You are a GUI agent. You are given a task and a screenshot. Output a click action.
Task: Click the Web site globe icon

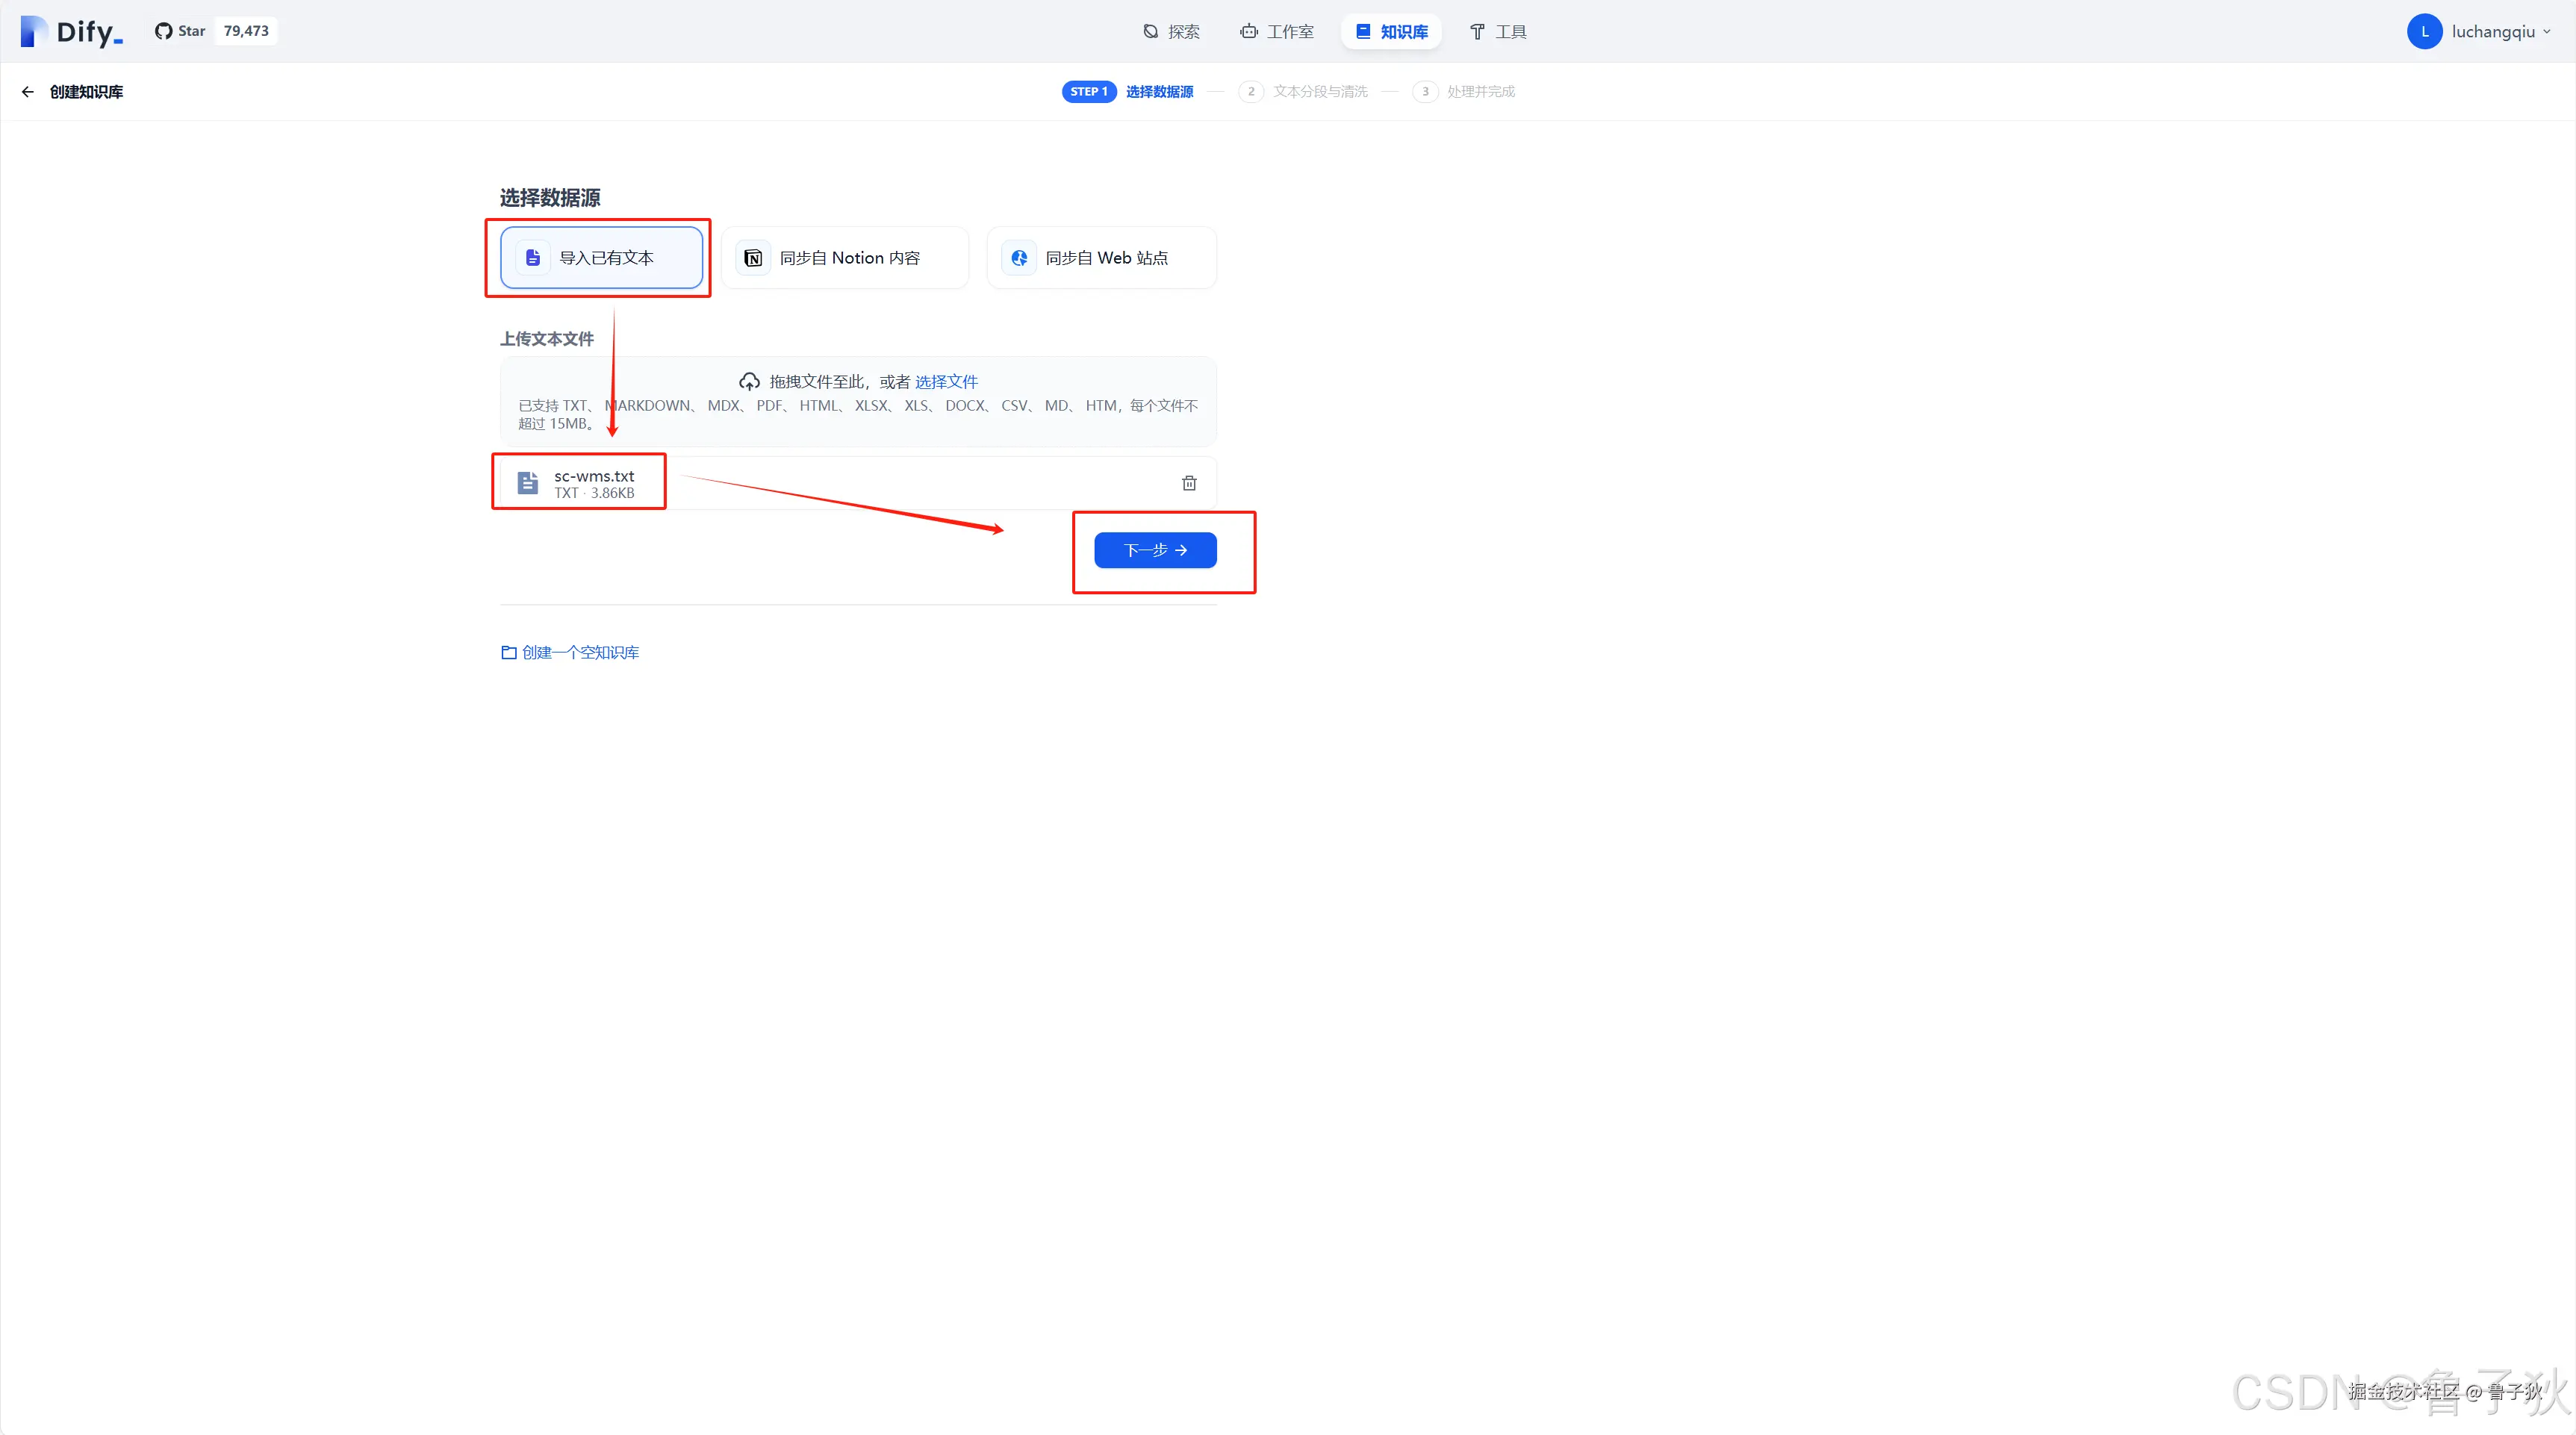tap(1019, 258)
